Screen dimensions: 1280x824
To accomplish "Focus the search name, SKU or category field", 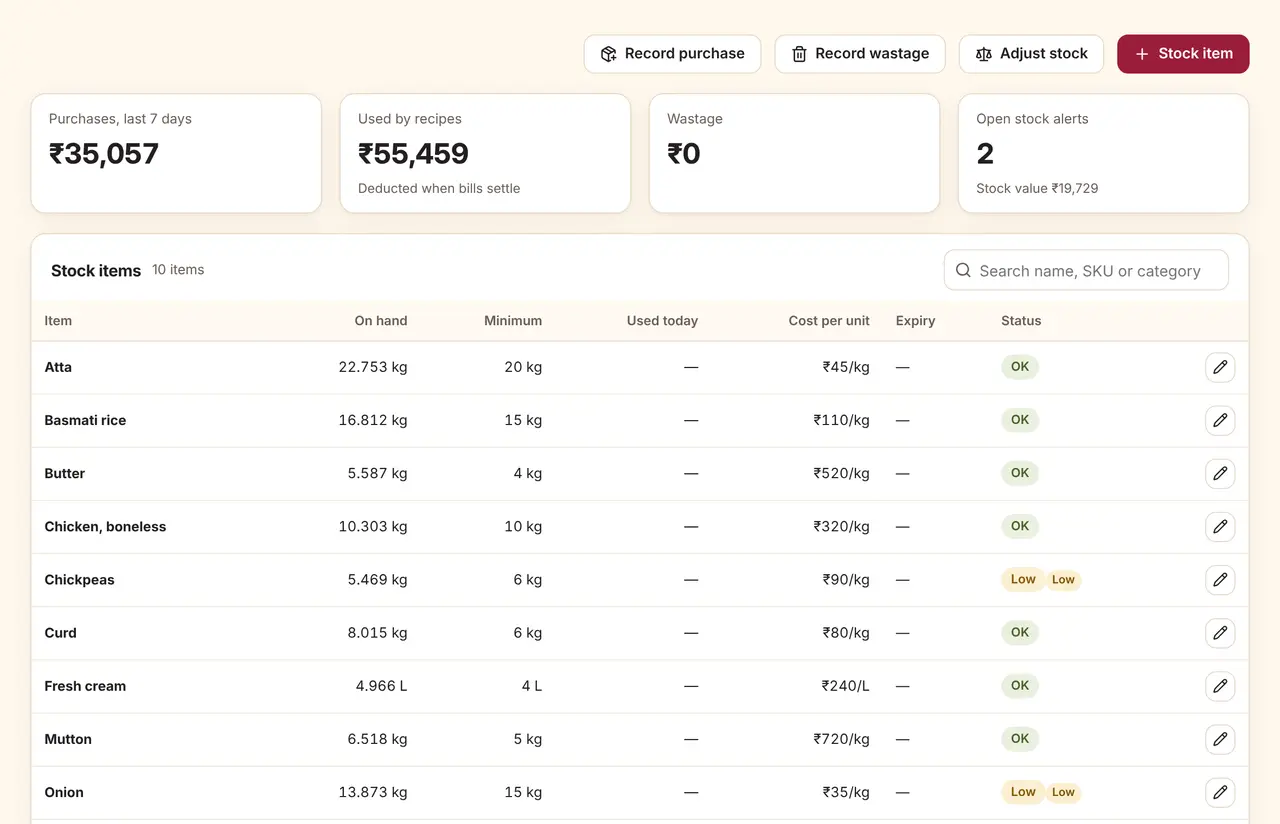I will point(1086,270).
